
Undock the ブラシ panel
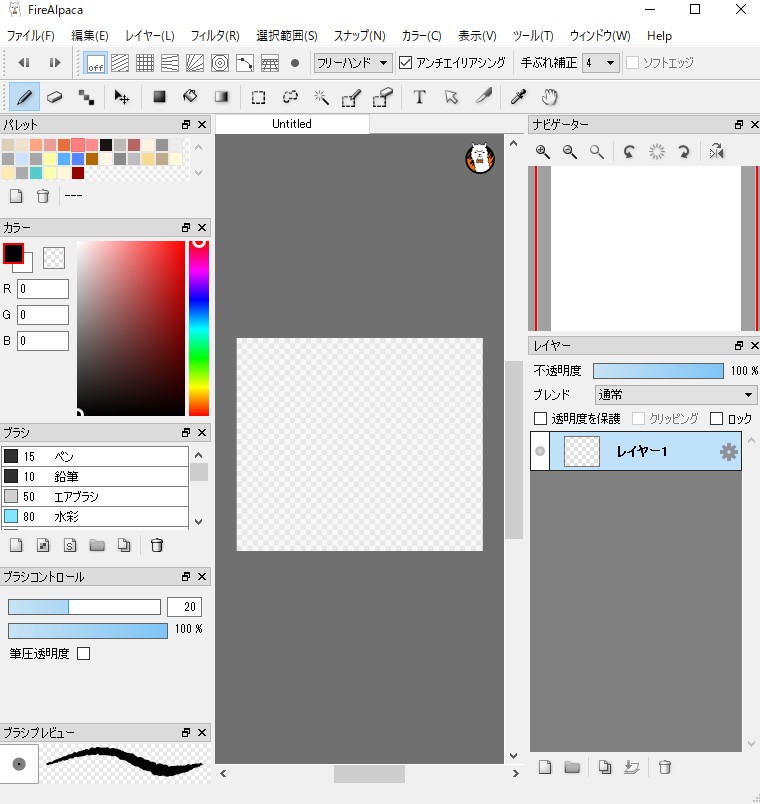tap(186, 432)
